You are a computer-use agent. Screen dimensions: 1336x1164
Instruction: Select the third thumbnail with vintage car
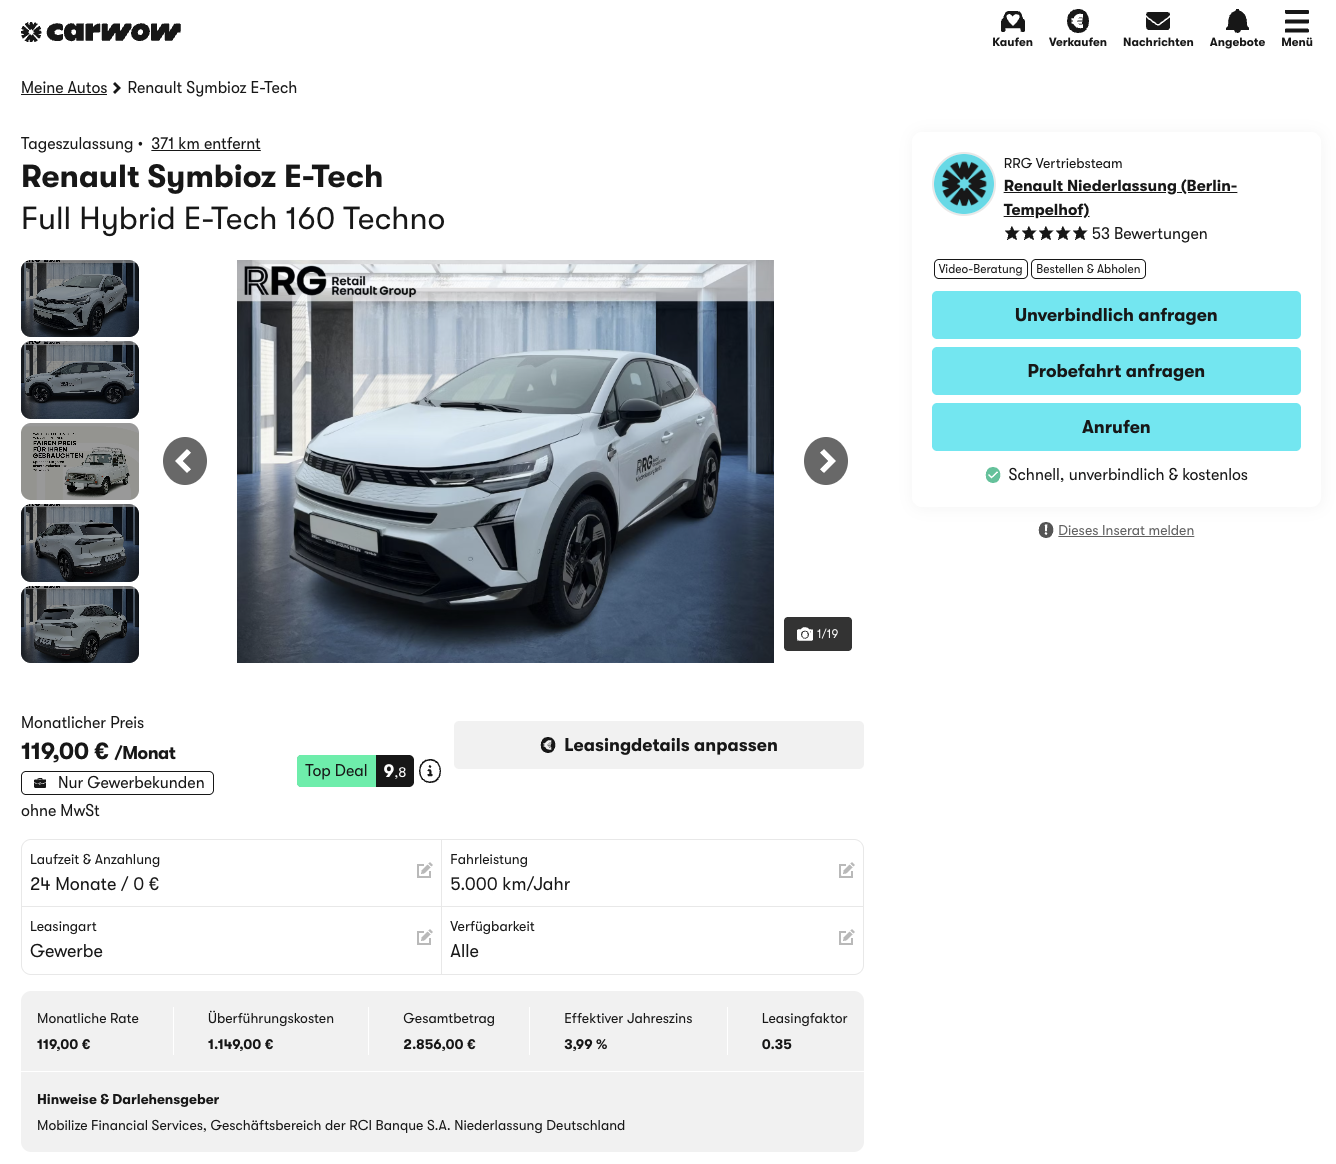tap(80, 461)
